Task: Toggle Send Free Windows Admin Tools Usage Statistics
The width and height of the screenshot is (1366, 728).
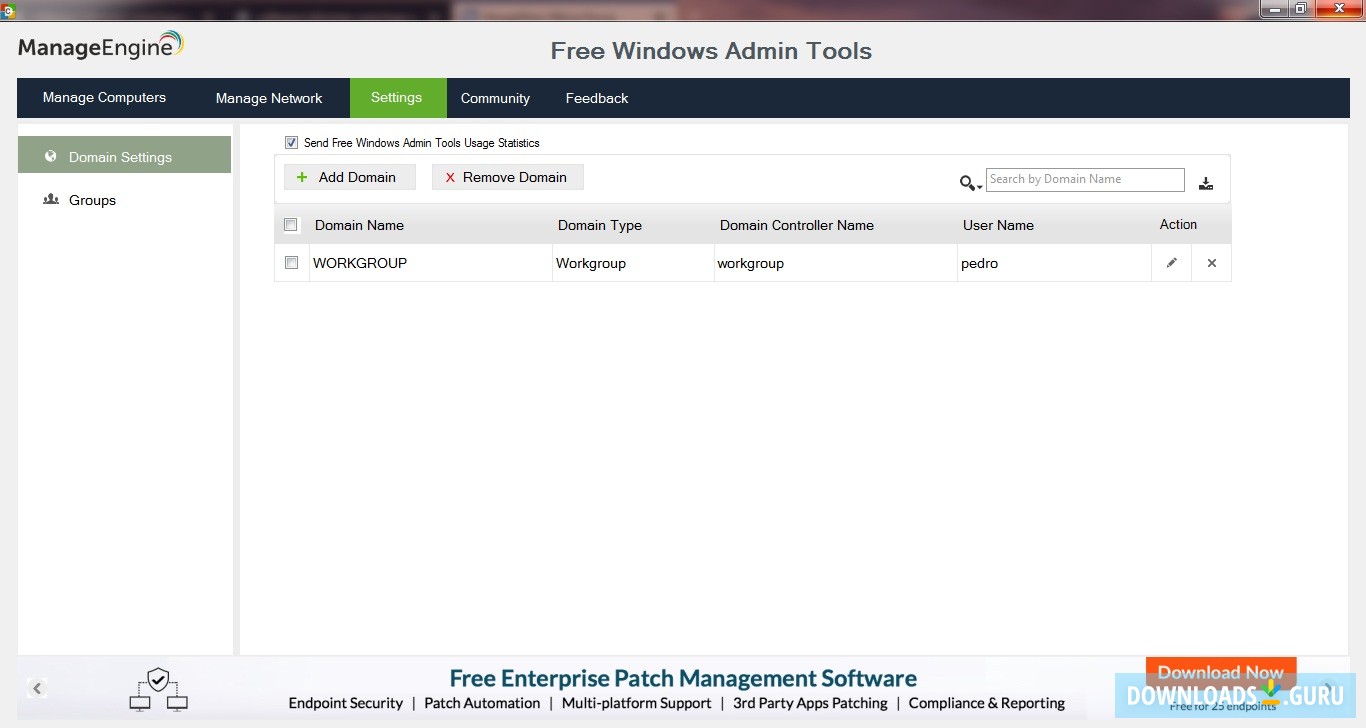Action: tap(291, 142)
